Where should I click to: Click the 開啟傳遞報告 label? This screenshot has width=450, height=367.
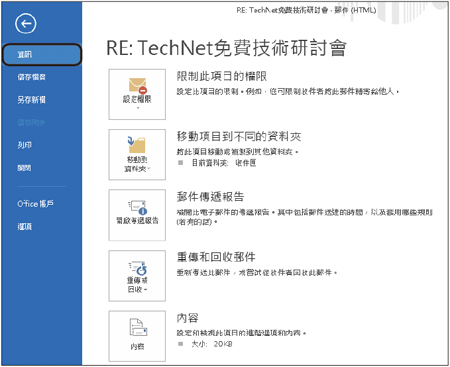pos(137,221)
